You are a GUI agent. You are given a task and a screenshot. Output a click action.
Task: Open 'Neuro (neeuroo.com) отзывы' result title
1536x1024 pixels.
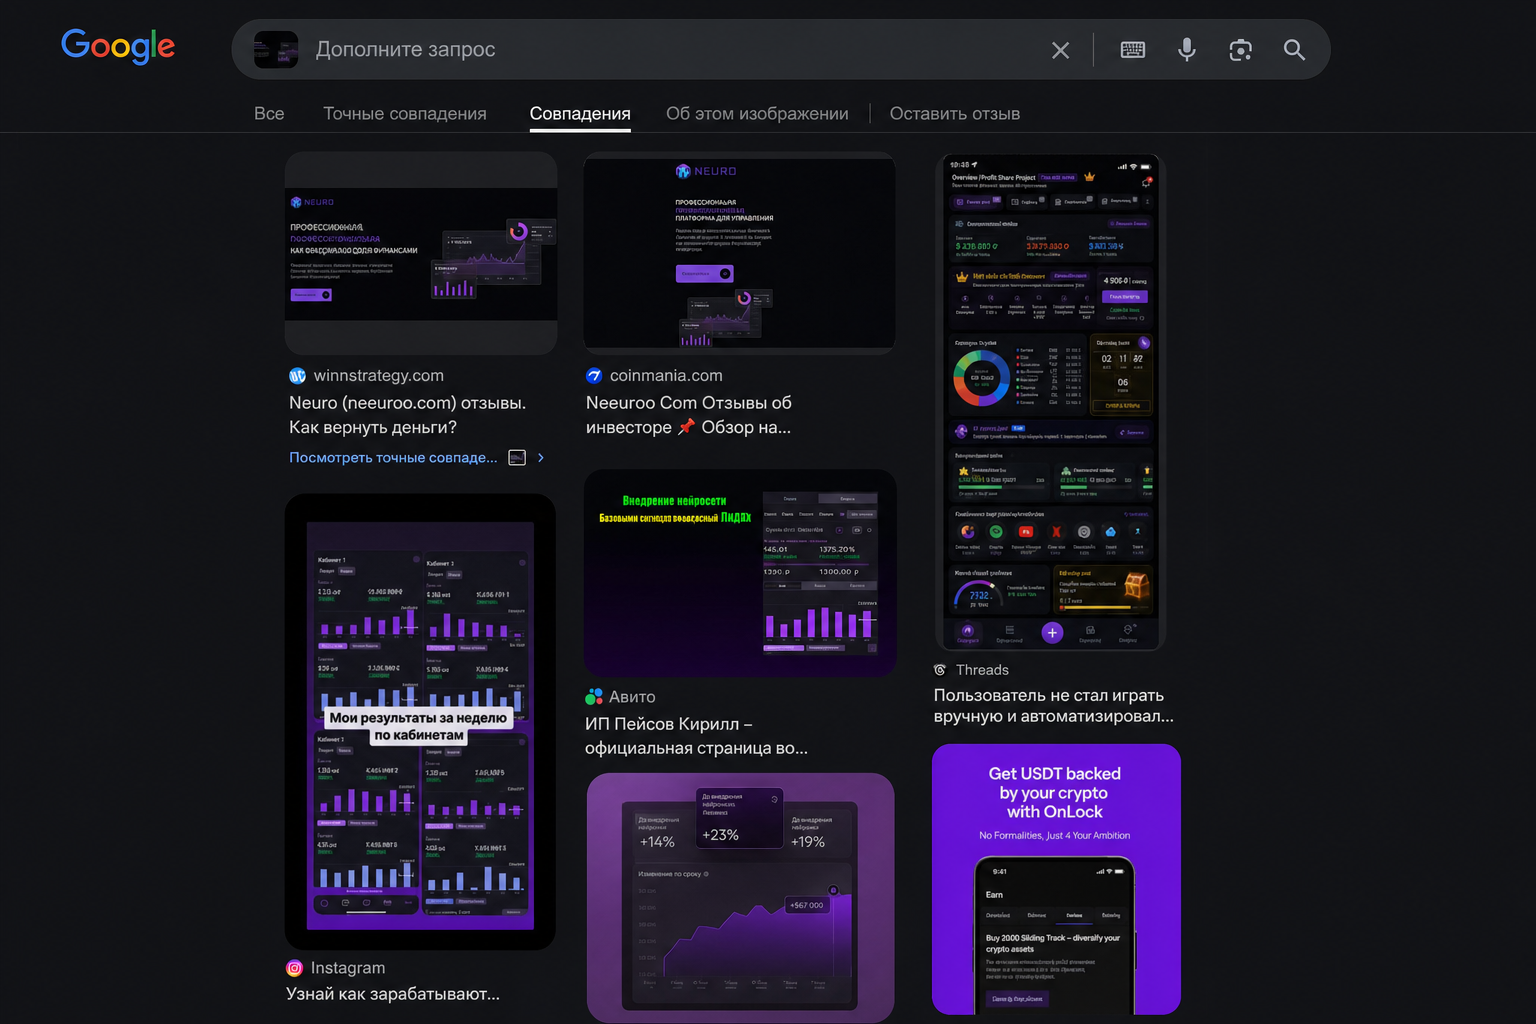tap(408, 415)
